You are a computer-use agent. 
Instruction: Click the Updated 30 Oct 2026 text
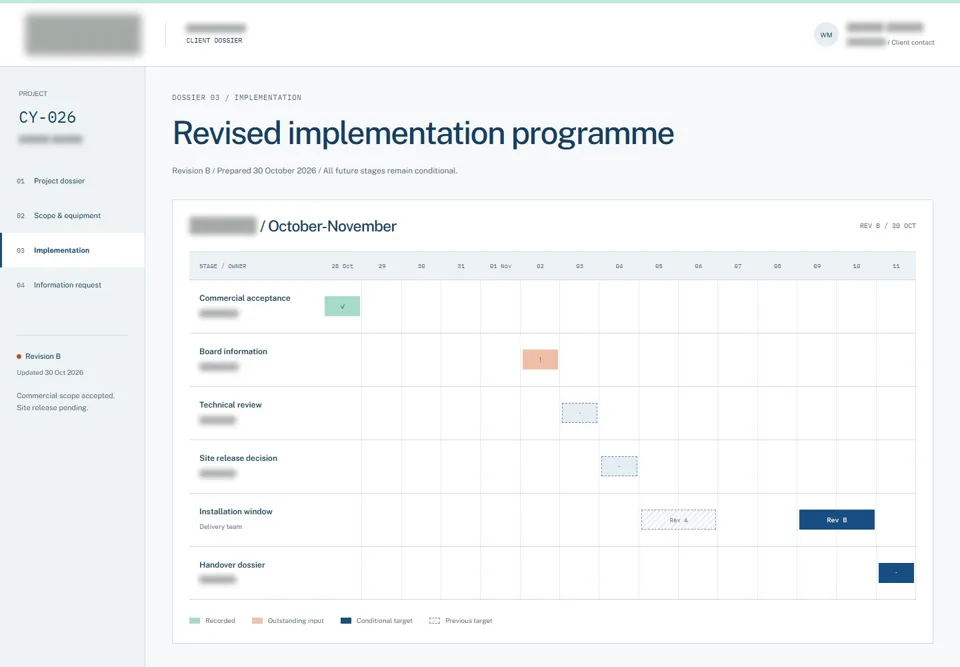[50, 372]
